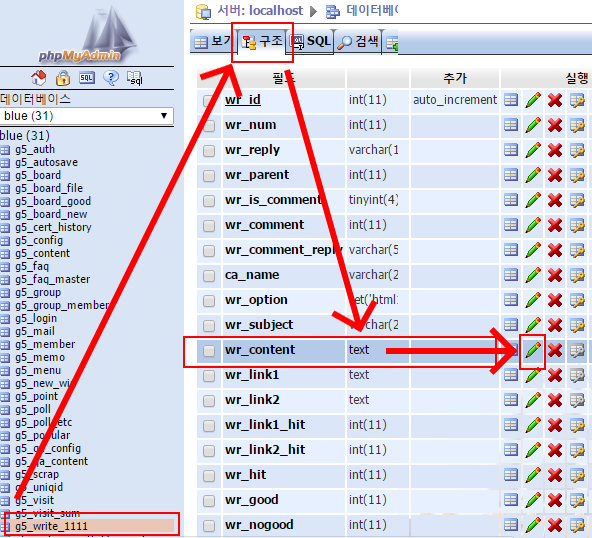The width and height of the screenshot is (592, 538).
Task: Edit the ca_name field
Action: click(532, 275)
